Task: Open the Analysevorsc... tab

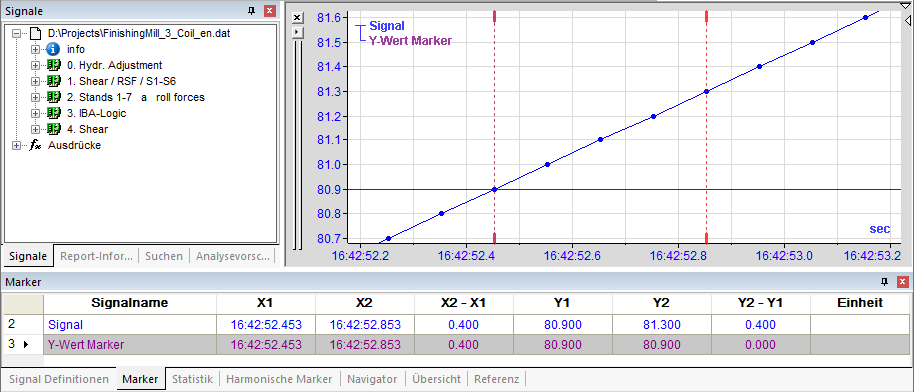Action: (233, 256)
